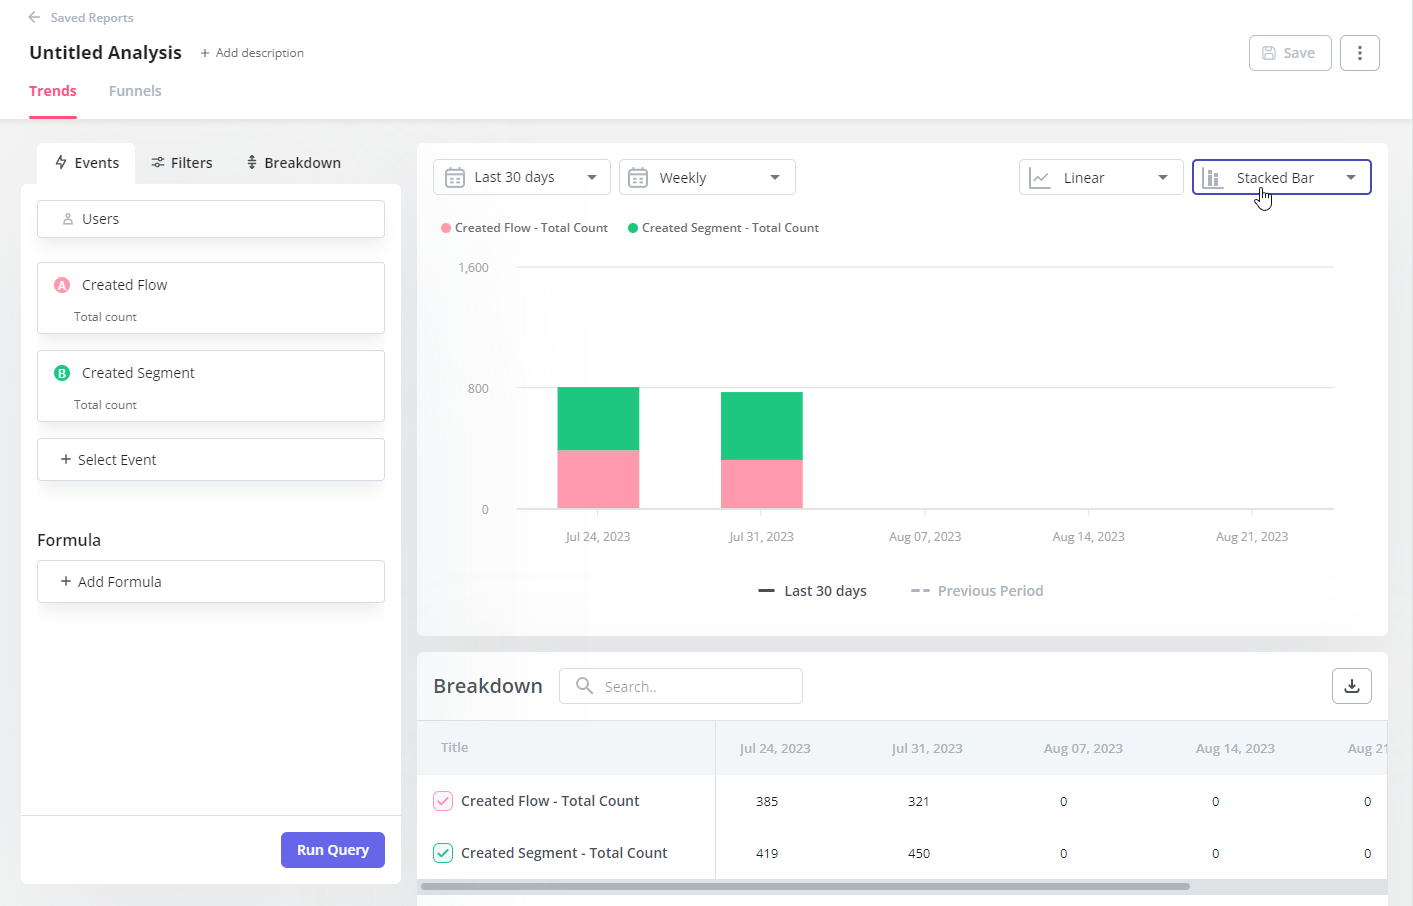Viewport: 1413px width, 906px height.
Task: Click Add description link
Action: 252,53
